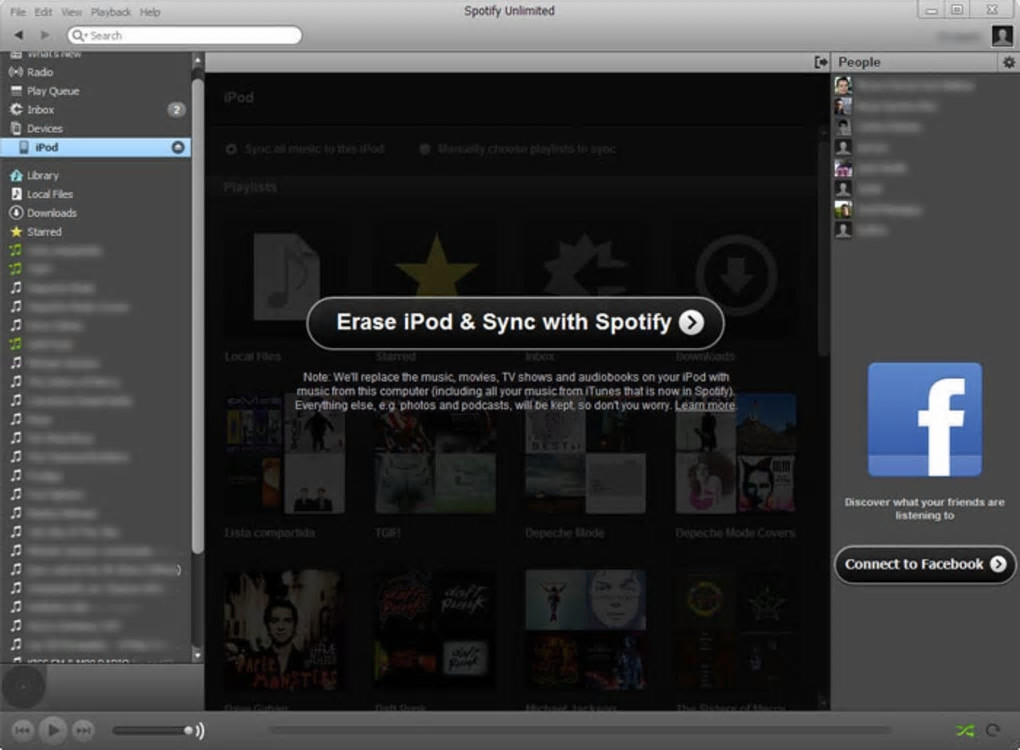Click the Local Files note icon
This screenshot has width=1020, height=750.
pyautogui.click(x=16, y=194)
